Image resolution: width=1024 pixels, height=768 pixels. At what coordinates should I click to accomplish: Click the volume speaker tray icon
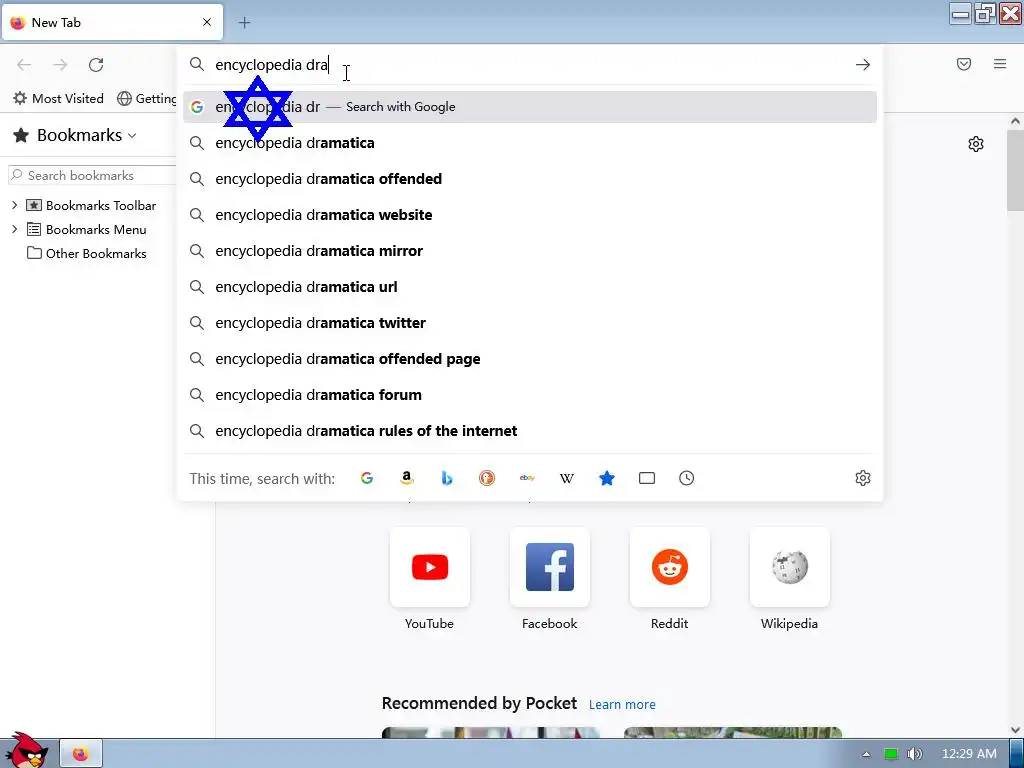(x=915, y=754)
